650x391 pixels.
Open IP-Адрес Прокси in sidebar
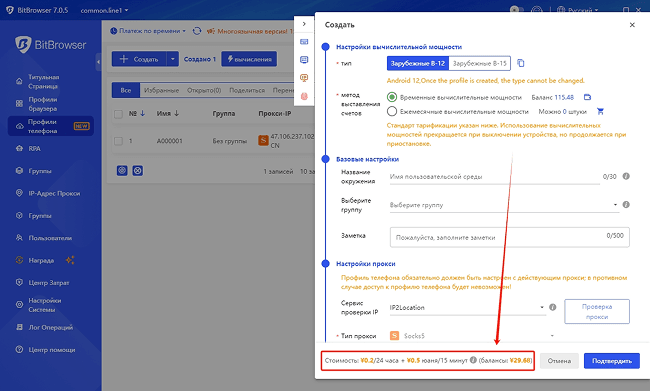pyautogui.click(x=54, y=193)
